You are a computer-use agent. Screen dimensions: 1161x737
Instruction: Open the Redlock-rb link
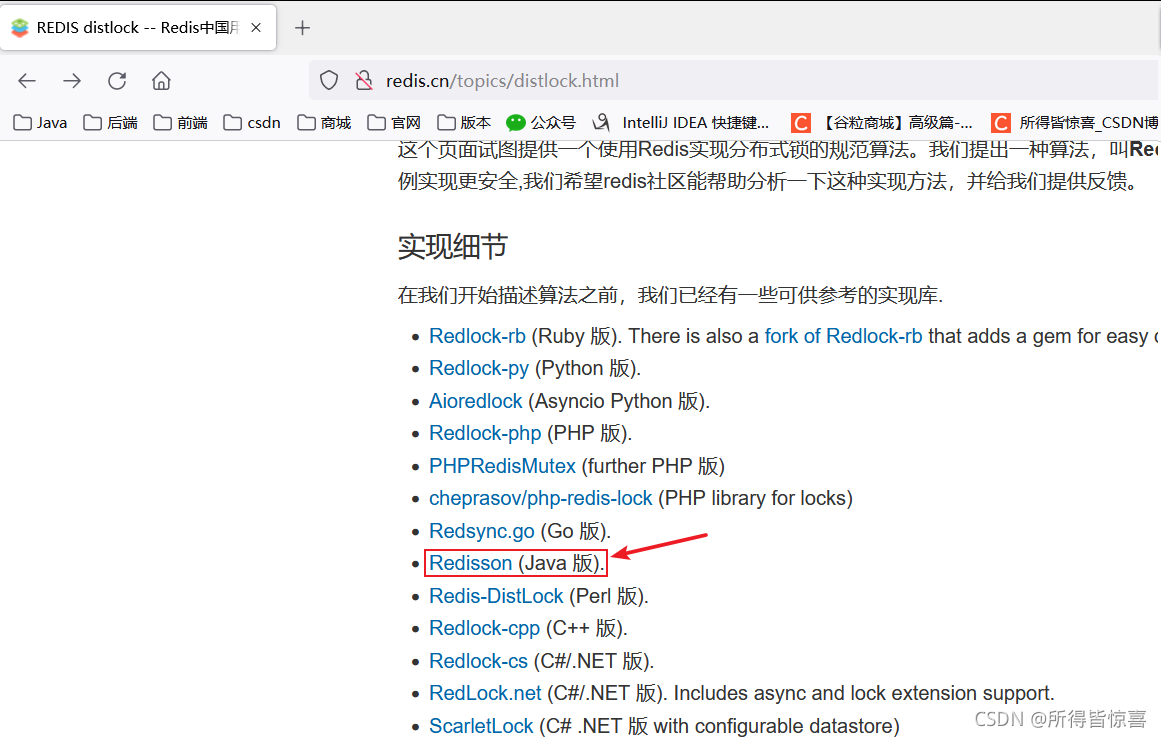tap(478, 336)
